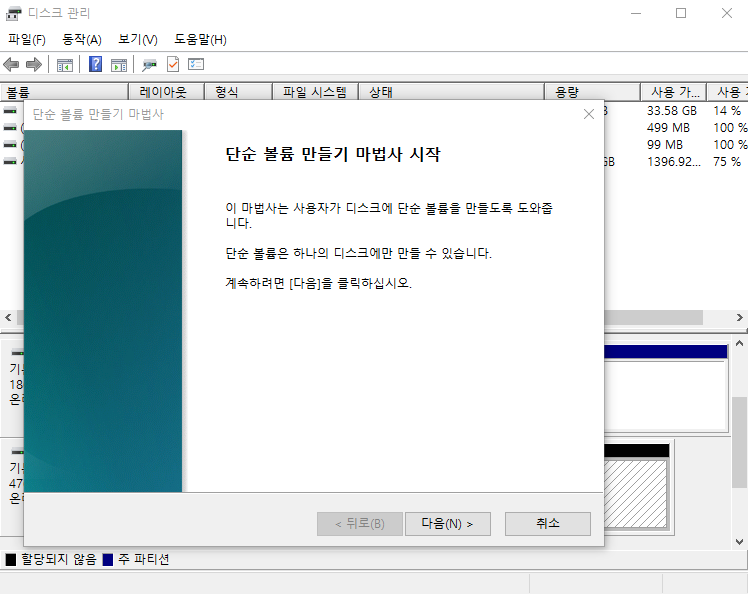Sort by the 볼륨 column header
Viewport: 748px width, 594px height.
coord(64,92)
